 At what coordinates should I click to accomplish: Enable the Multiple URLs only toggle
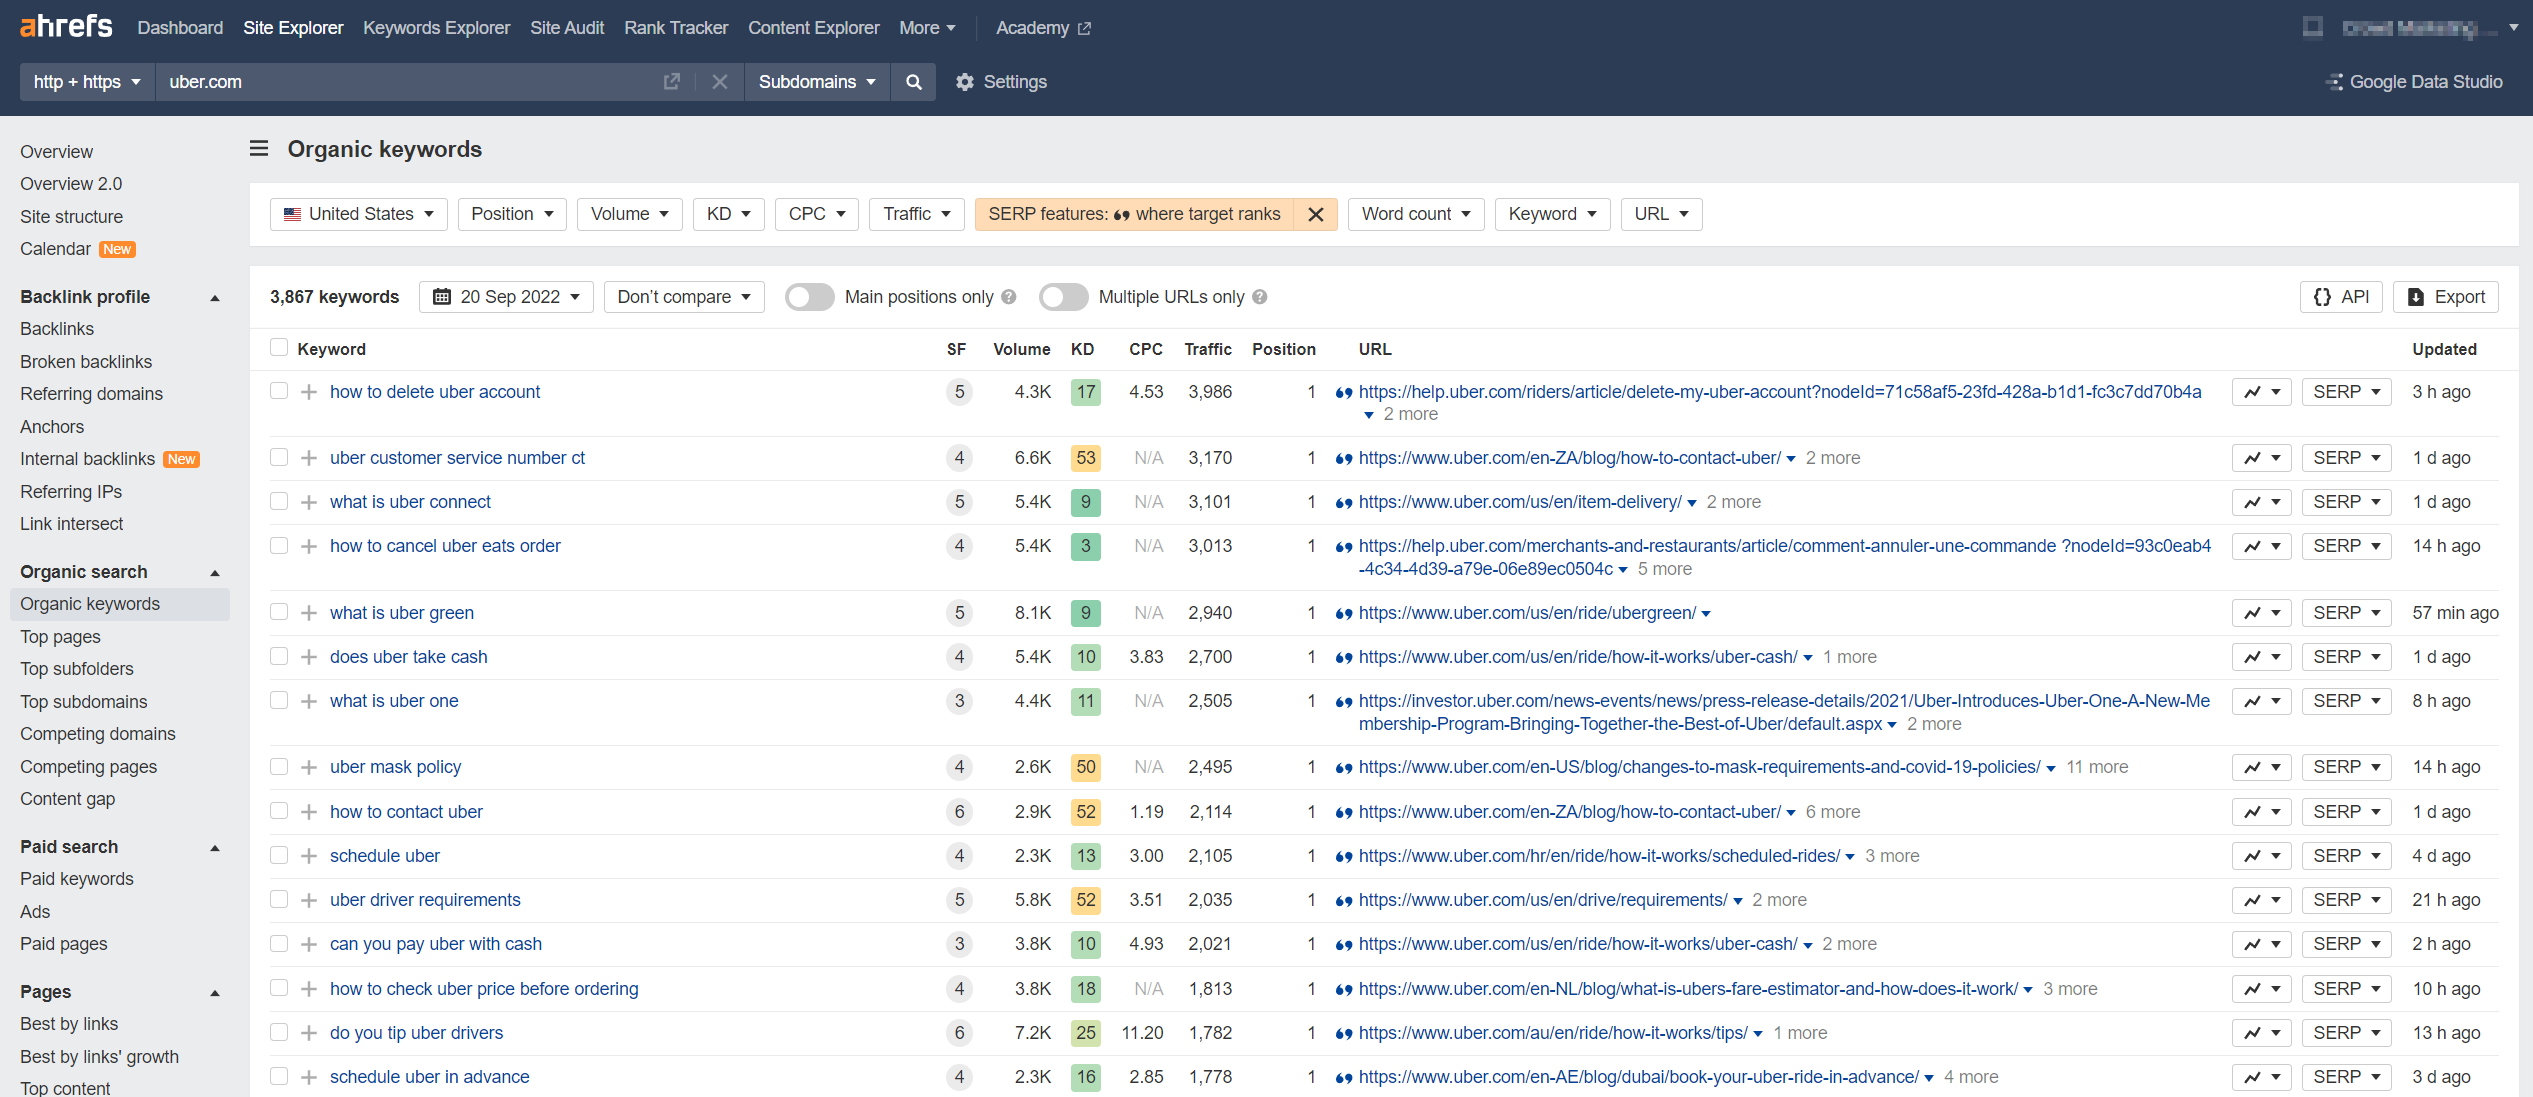[1063, 297]
